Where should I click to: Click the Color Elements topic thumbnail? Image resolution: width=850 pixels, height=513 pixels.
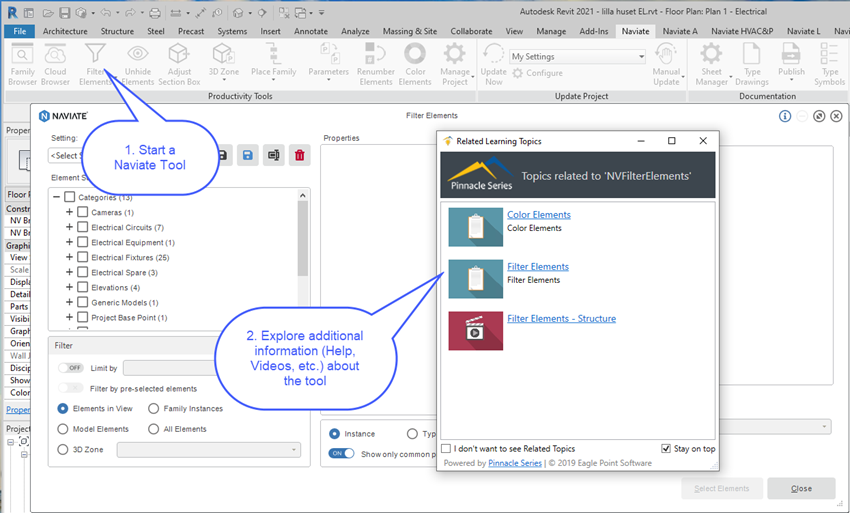(475, 227)
